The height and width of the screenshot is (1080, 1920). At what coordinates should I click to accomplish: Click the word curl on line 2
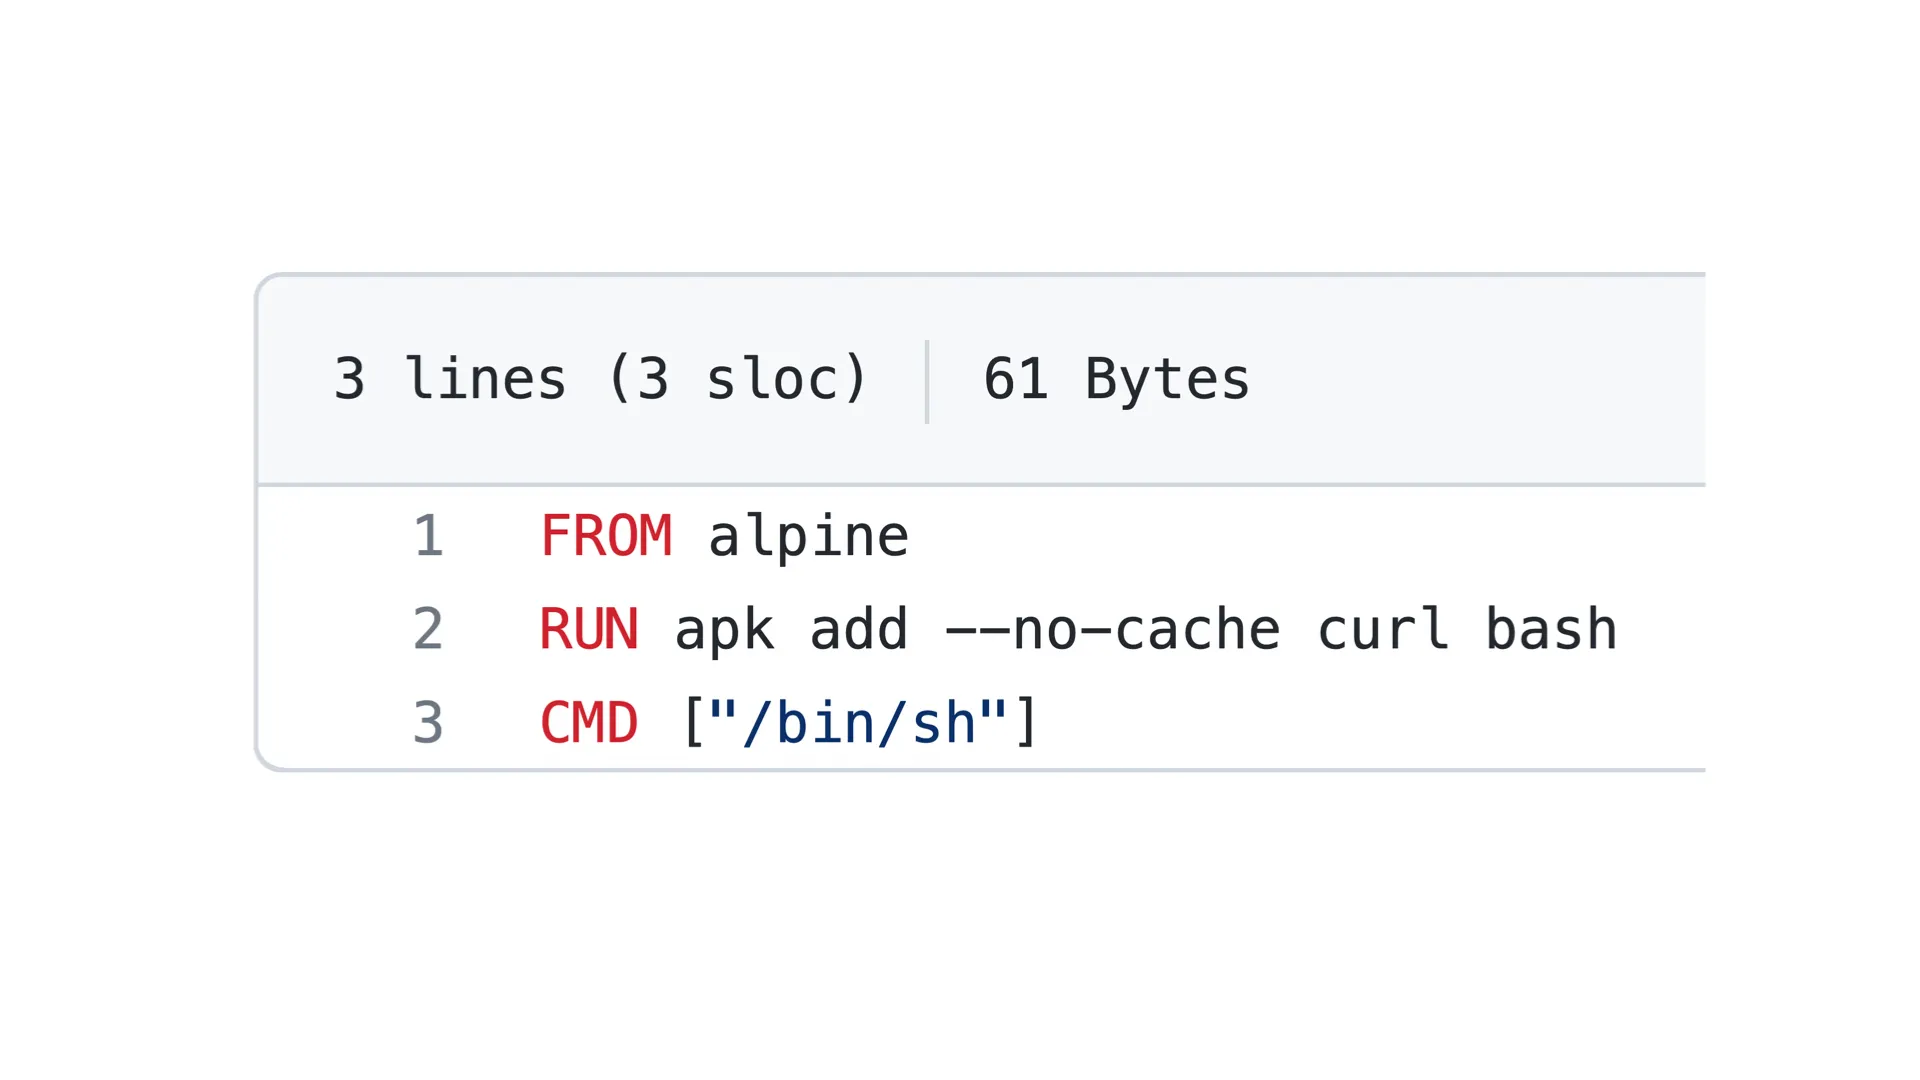pyautogui.click(x=1383, y=629)
